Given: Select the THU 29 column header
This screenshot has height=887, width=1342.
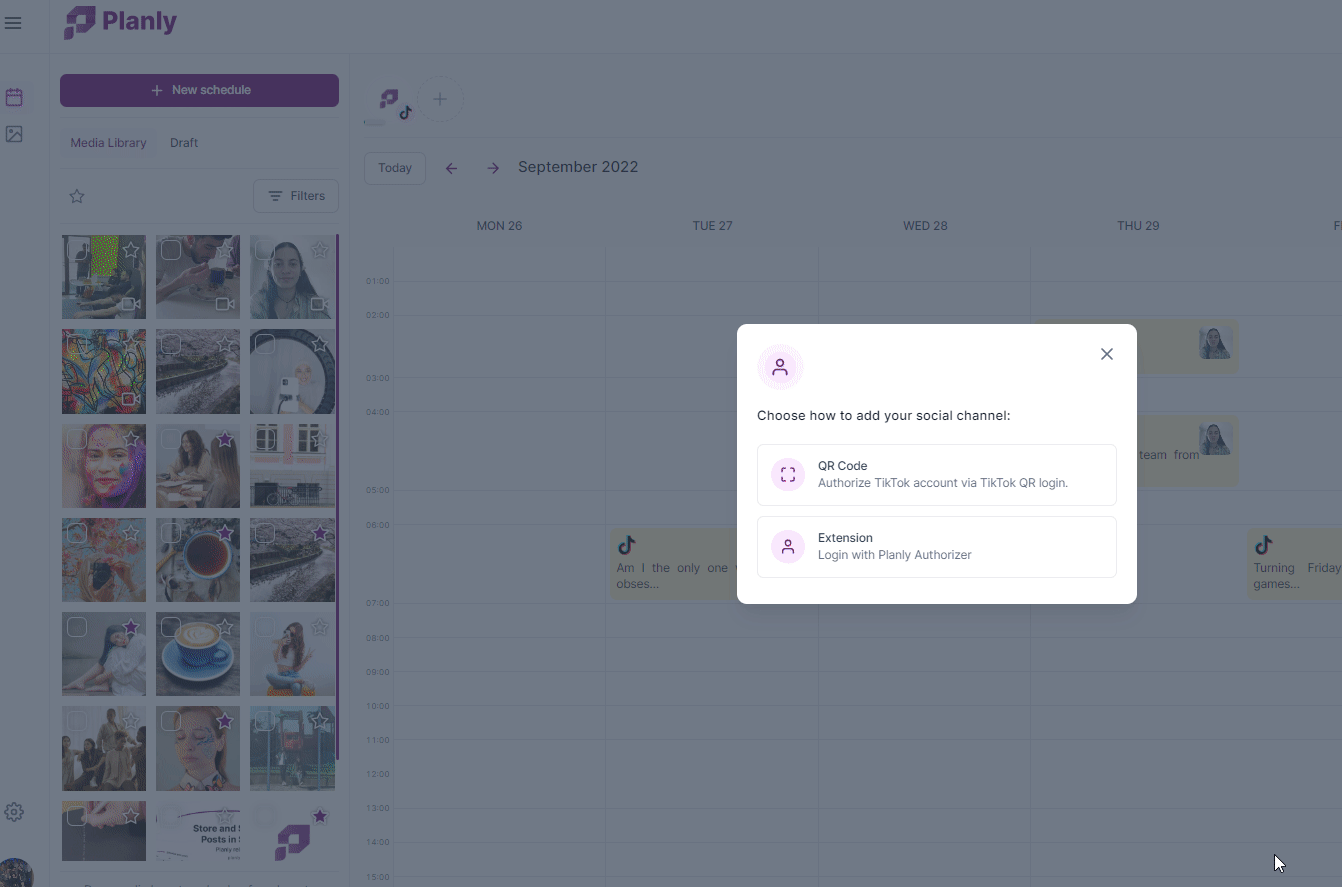Looking at the screenshot, I should coord(1138,226).
